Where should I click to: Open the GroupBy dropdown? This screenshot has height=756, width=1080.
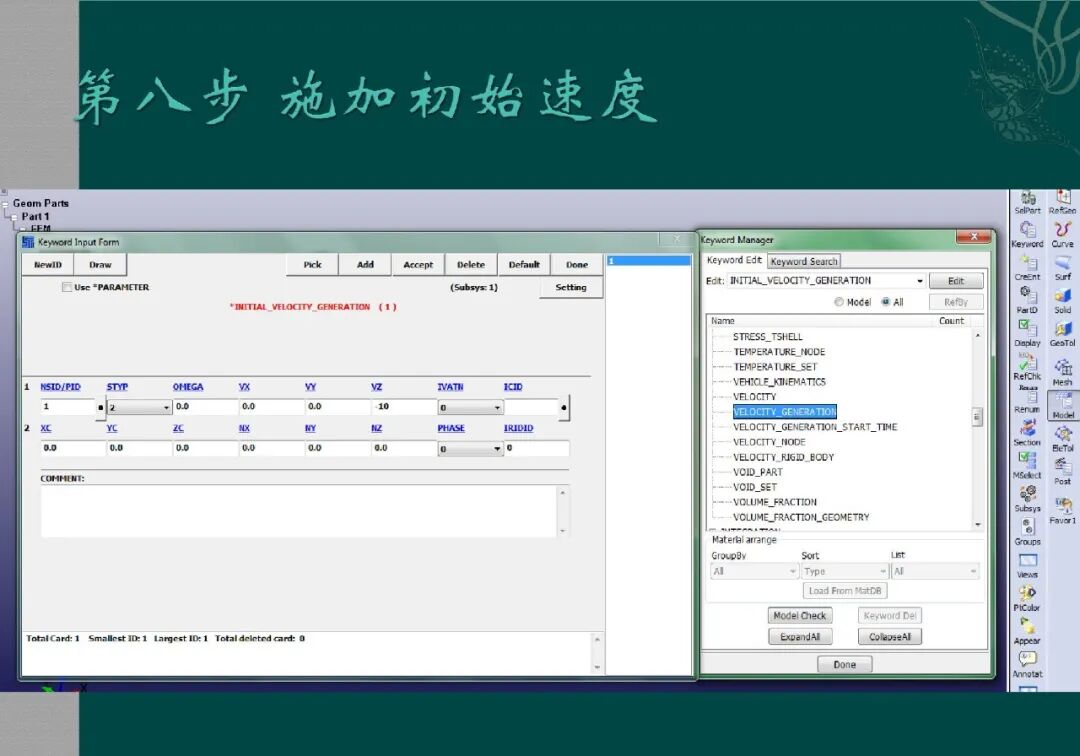tap(754, 571)
